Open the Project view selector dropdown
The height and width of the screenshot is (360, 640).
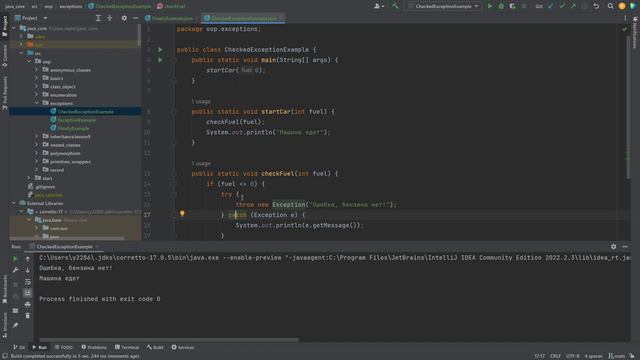[31, 18]
